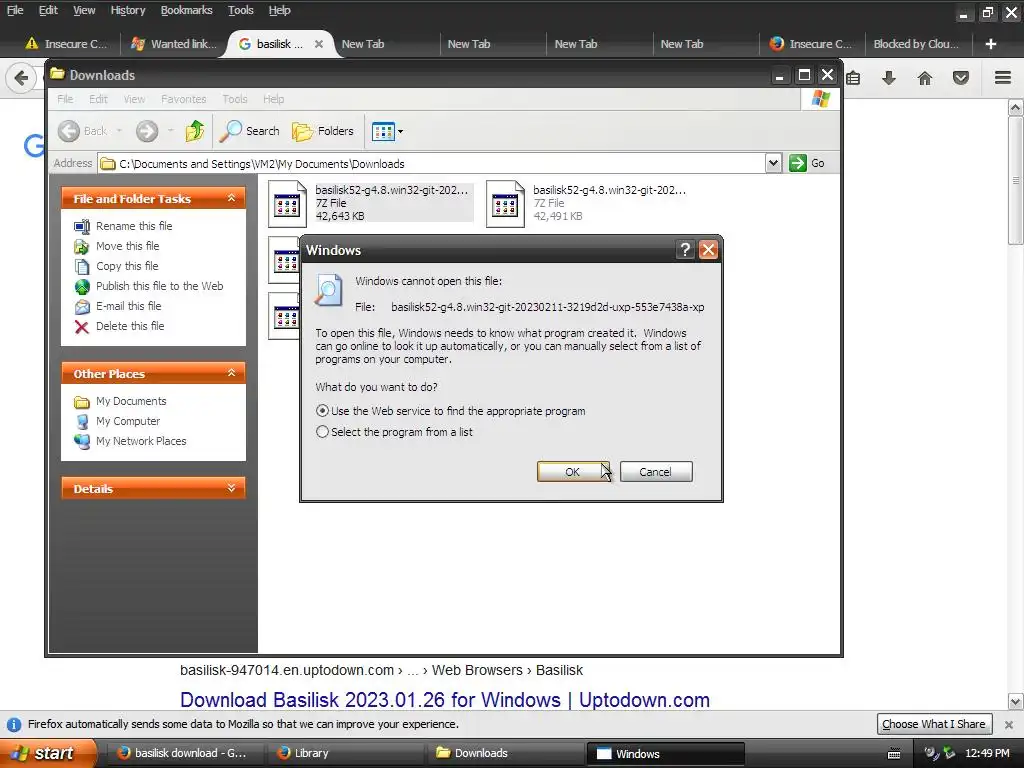Open Firefox bookmarks list icon
Screen dimensions: 1024x768
pyautogui.click(x=853, y=78)
